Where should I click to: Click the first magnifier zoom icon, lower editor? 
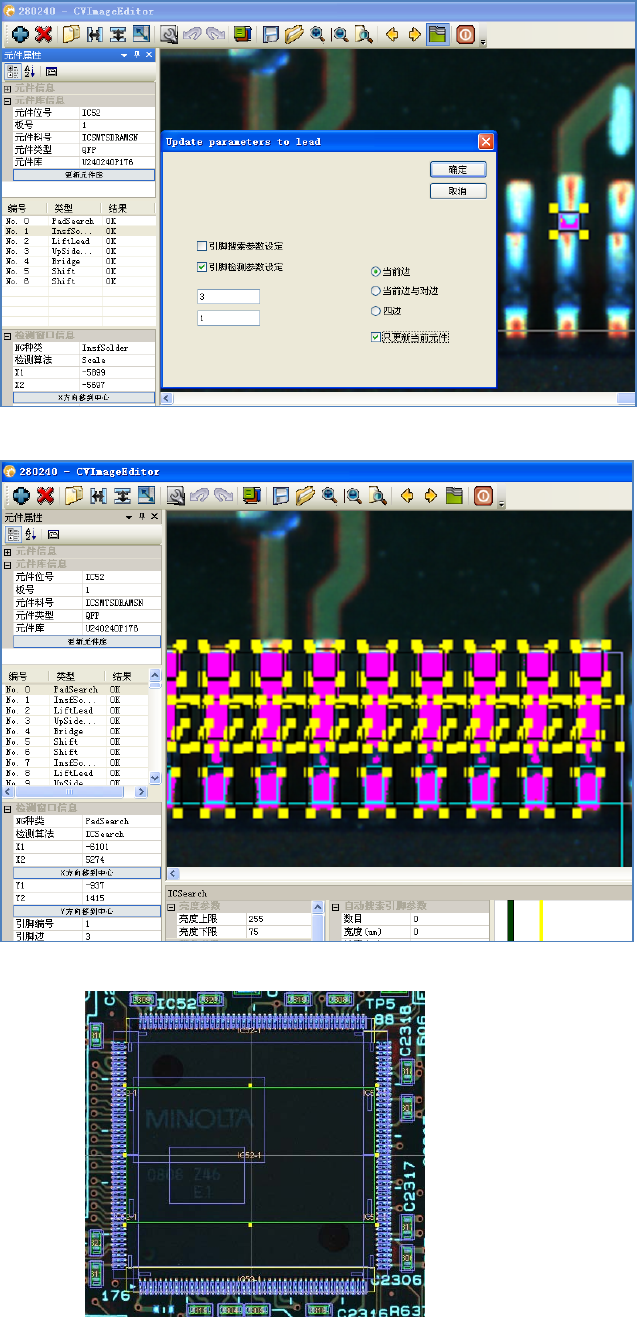pyautogui.click(x=329, y=495)
